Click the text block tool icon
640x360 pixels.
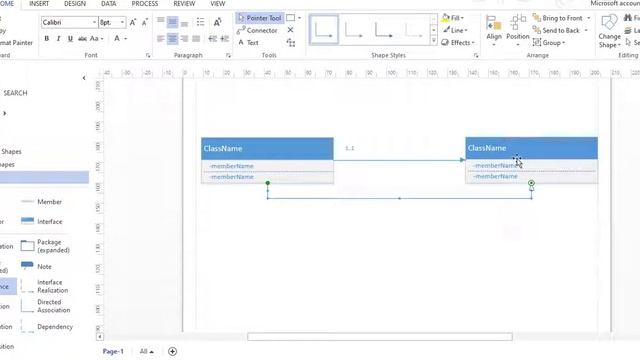291,42
